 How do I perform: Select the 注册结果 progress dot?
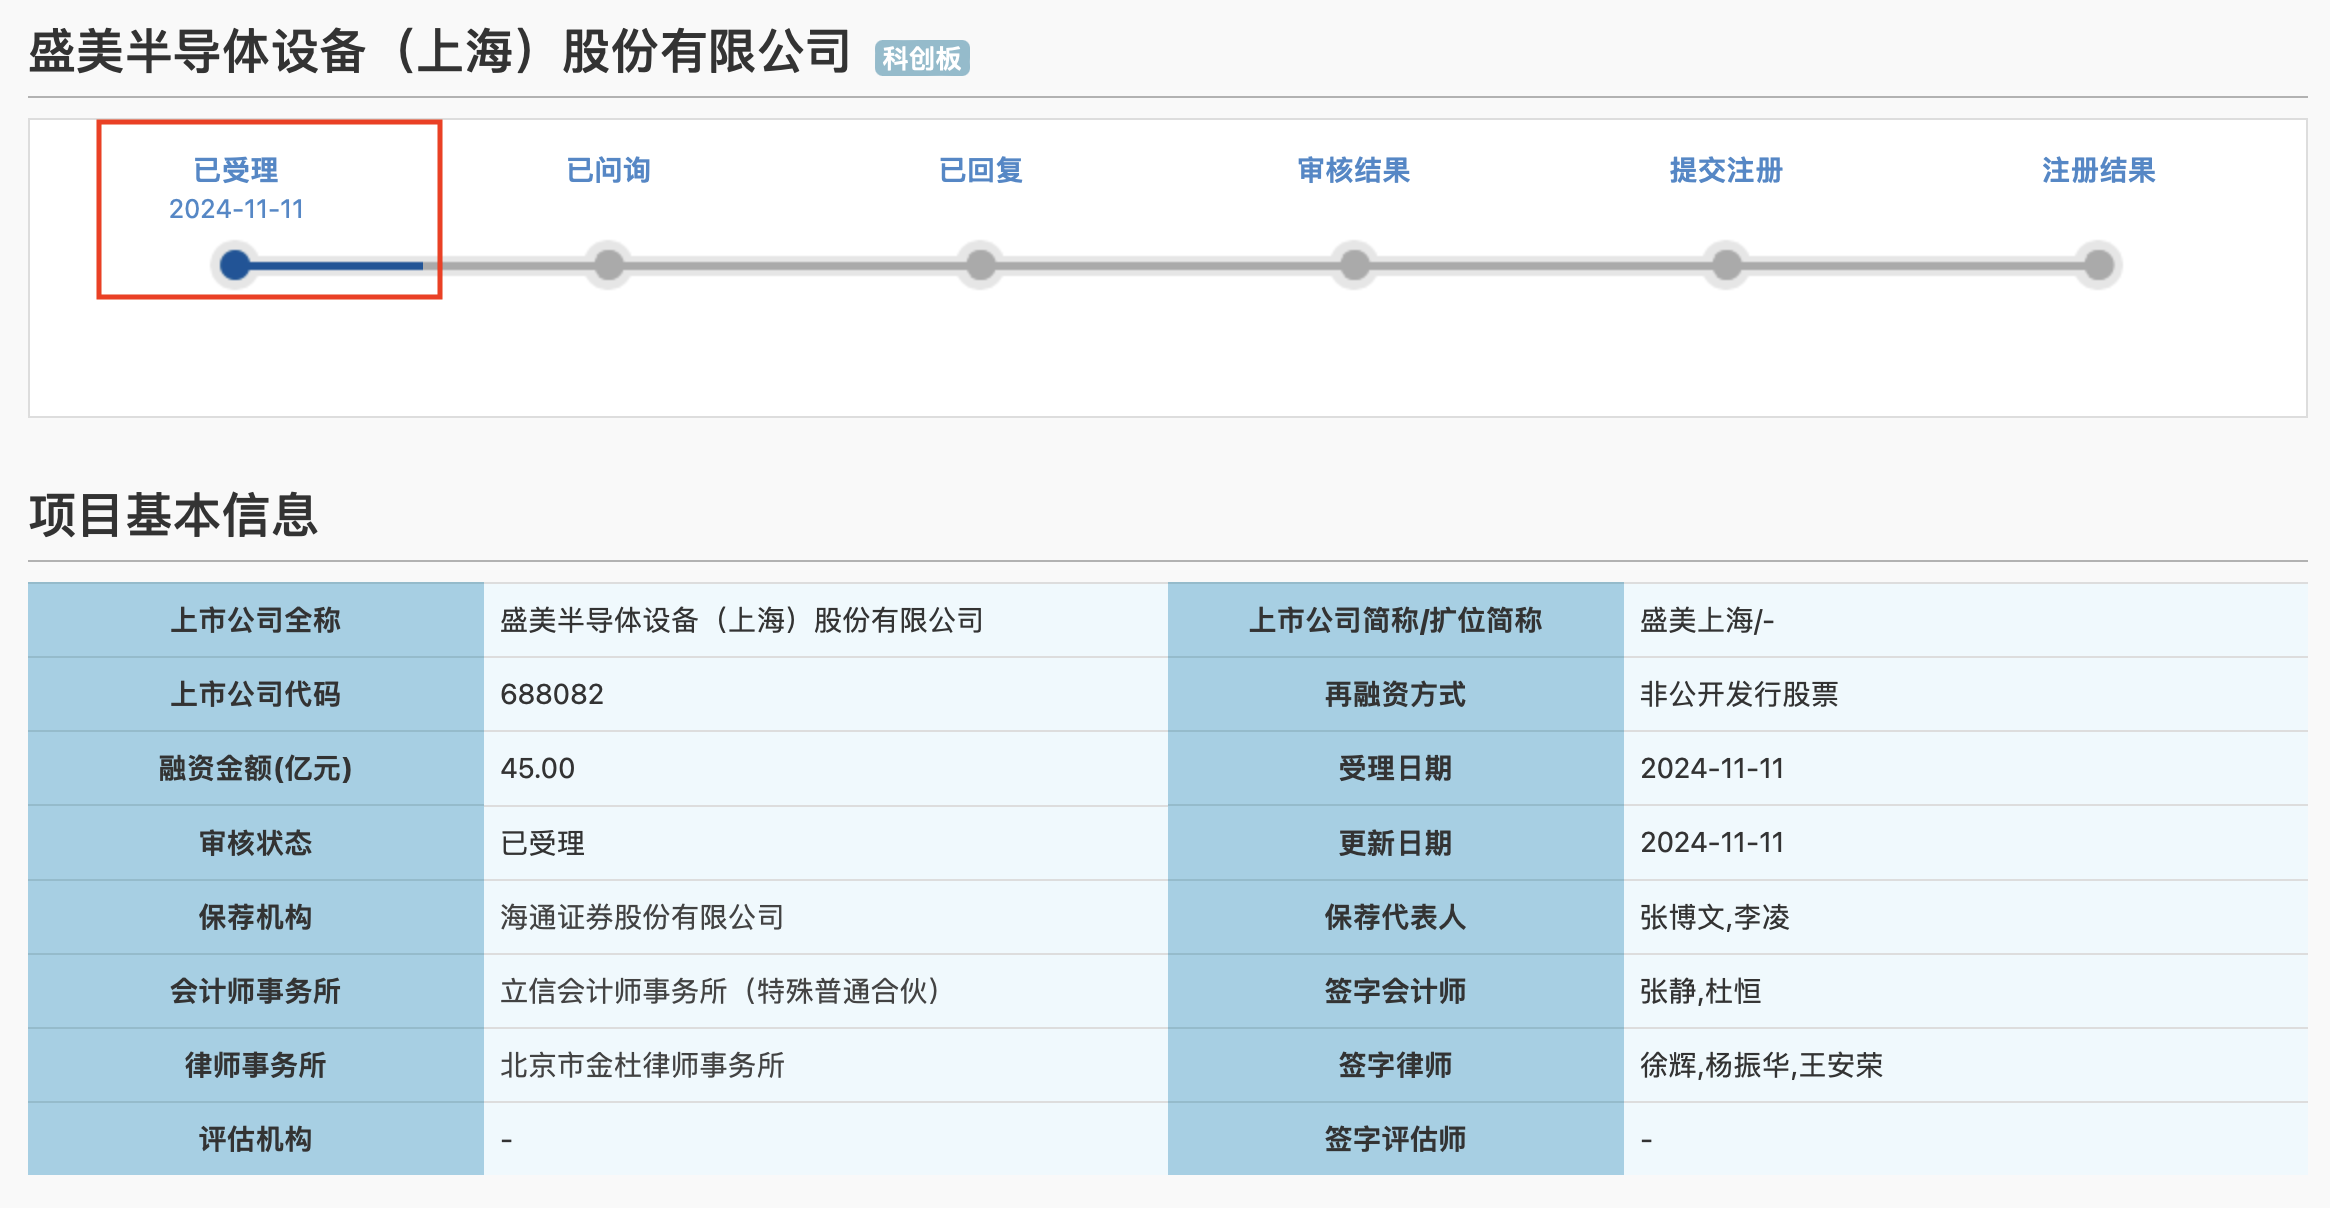click(x=2099, y=265)
